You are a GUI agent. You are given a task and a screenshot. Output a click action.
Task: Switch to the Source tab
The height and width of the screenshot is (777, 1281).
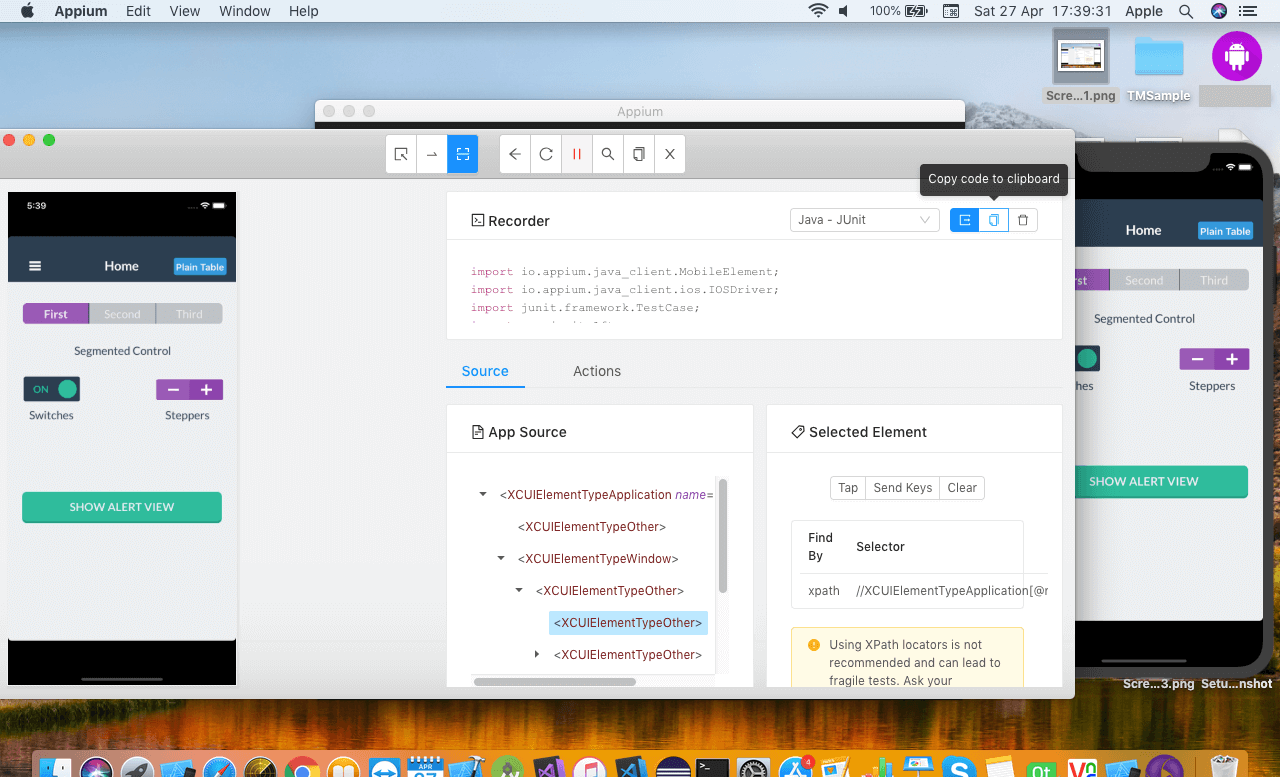tap(485, 371)
